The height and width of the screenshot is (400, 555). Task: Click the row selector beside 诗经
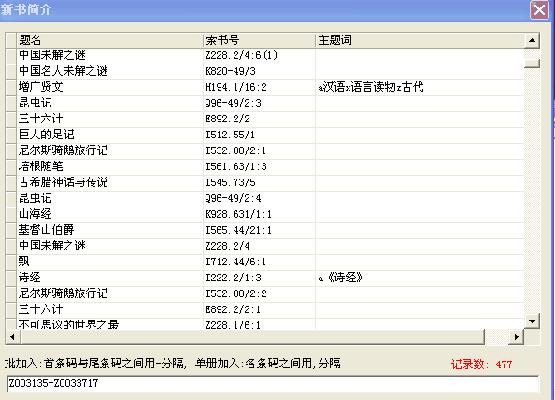click(x=11, y=277)
